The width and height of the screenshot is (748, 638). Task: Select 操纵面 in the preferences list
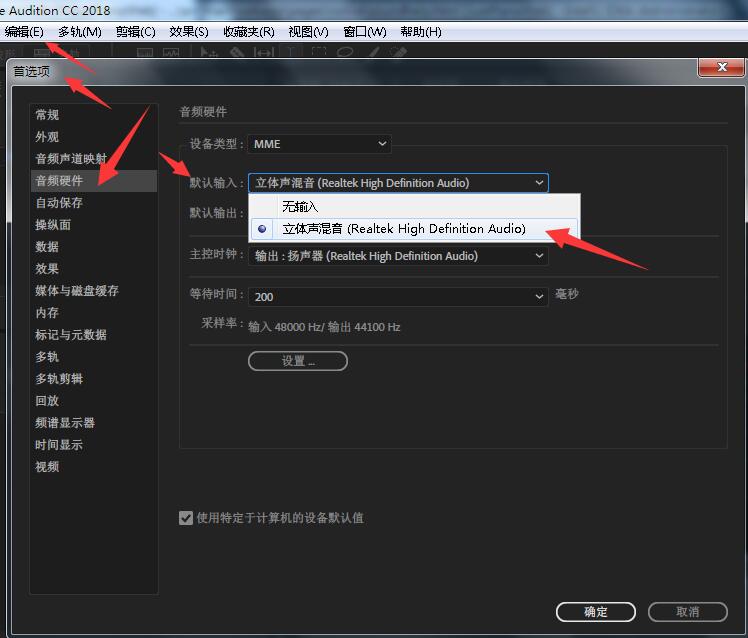94,224
